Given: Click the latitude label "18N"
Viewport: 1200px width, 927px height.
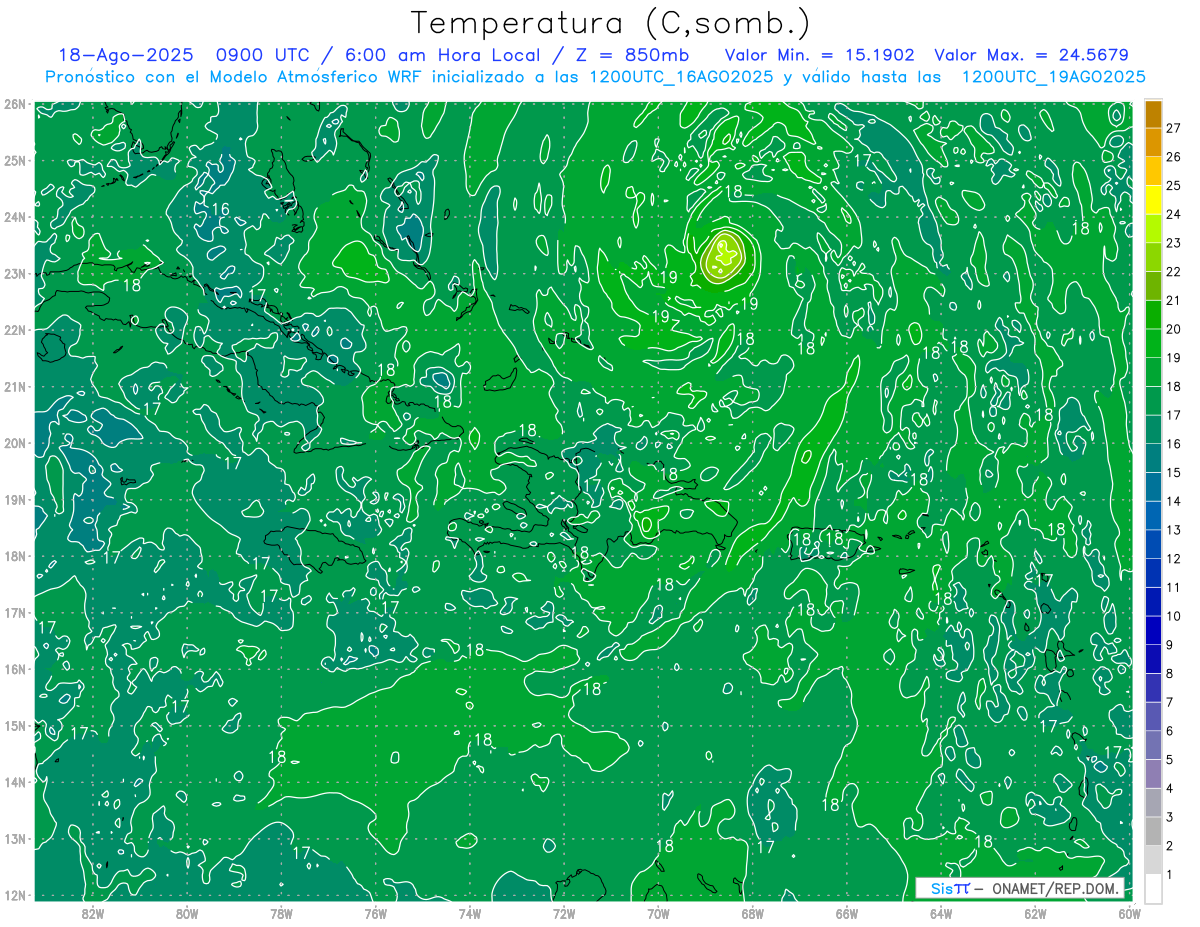Looking at the screenshot, I should 14,556.
